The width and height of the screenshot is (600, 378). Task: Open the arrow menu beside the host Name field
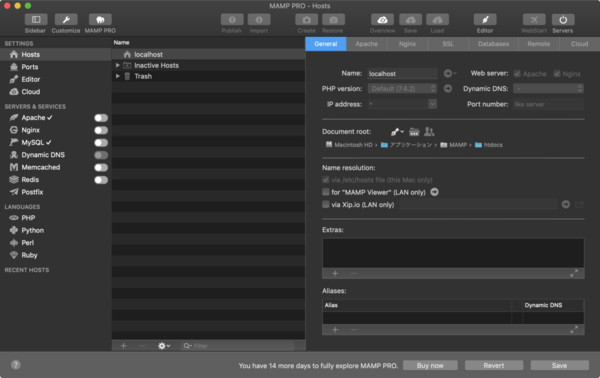[450, 73]
